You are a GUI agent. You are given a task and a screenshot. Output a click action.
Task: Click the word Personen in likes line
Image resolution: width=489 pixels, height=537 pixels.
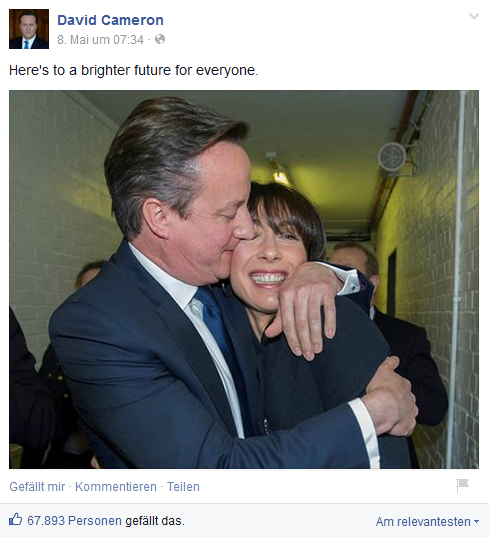click(x=95, y=521)
